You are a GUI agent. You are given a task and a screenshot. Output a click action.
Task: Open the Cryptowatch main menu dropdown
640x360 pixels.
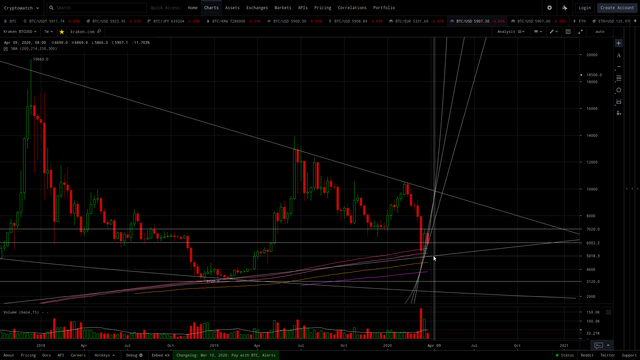tap(21, 8)
